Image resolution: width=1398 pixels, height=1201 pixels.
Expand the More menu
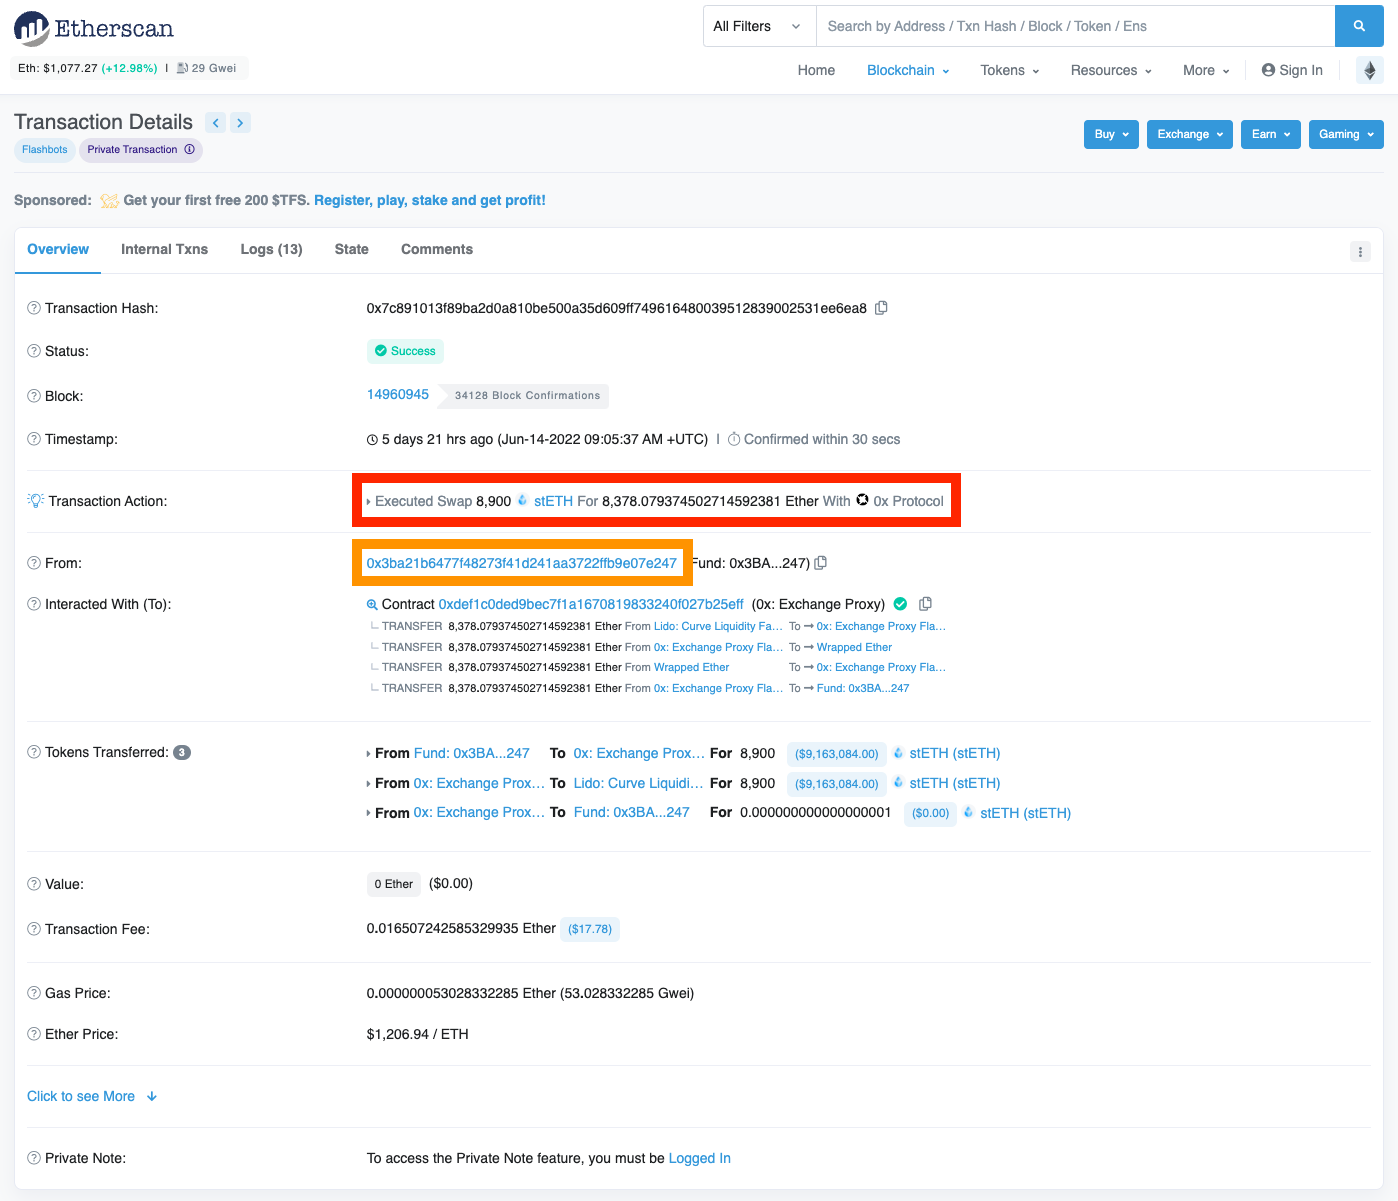(1206, 70)
